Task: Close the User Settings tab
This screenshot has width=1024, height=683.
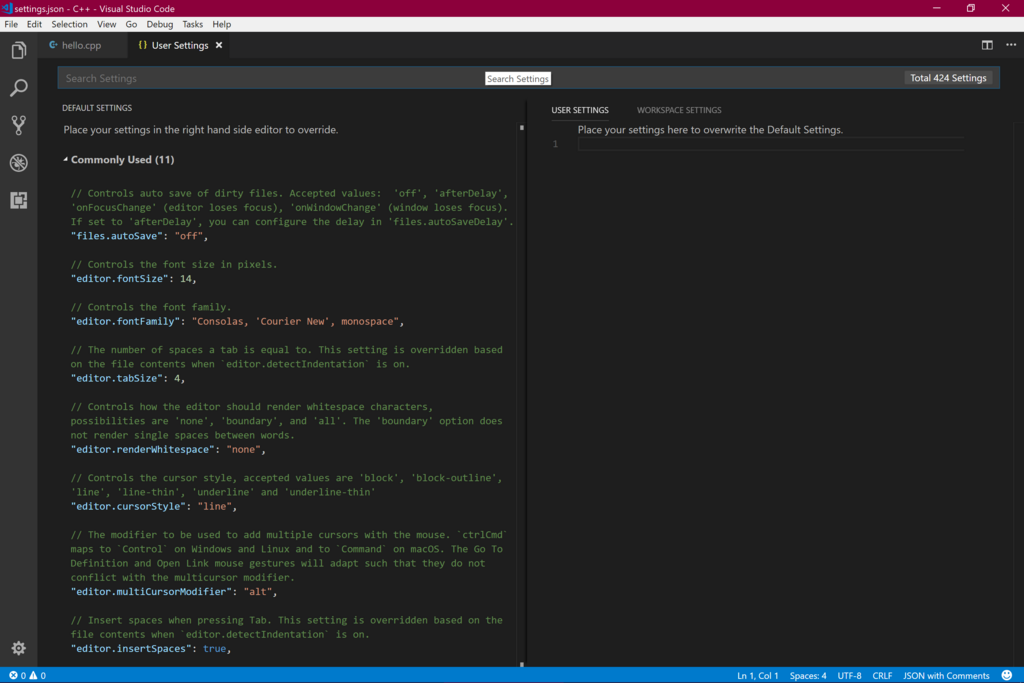Action: pos(219,45)
